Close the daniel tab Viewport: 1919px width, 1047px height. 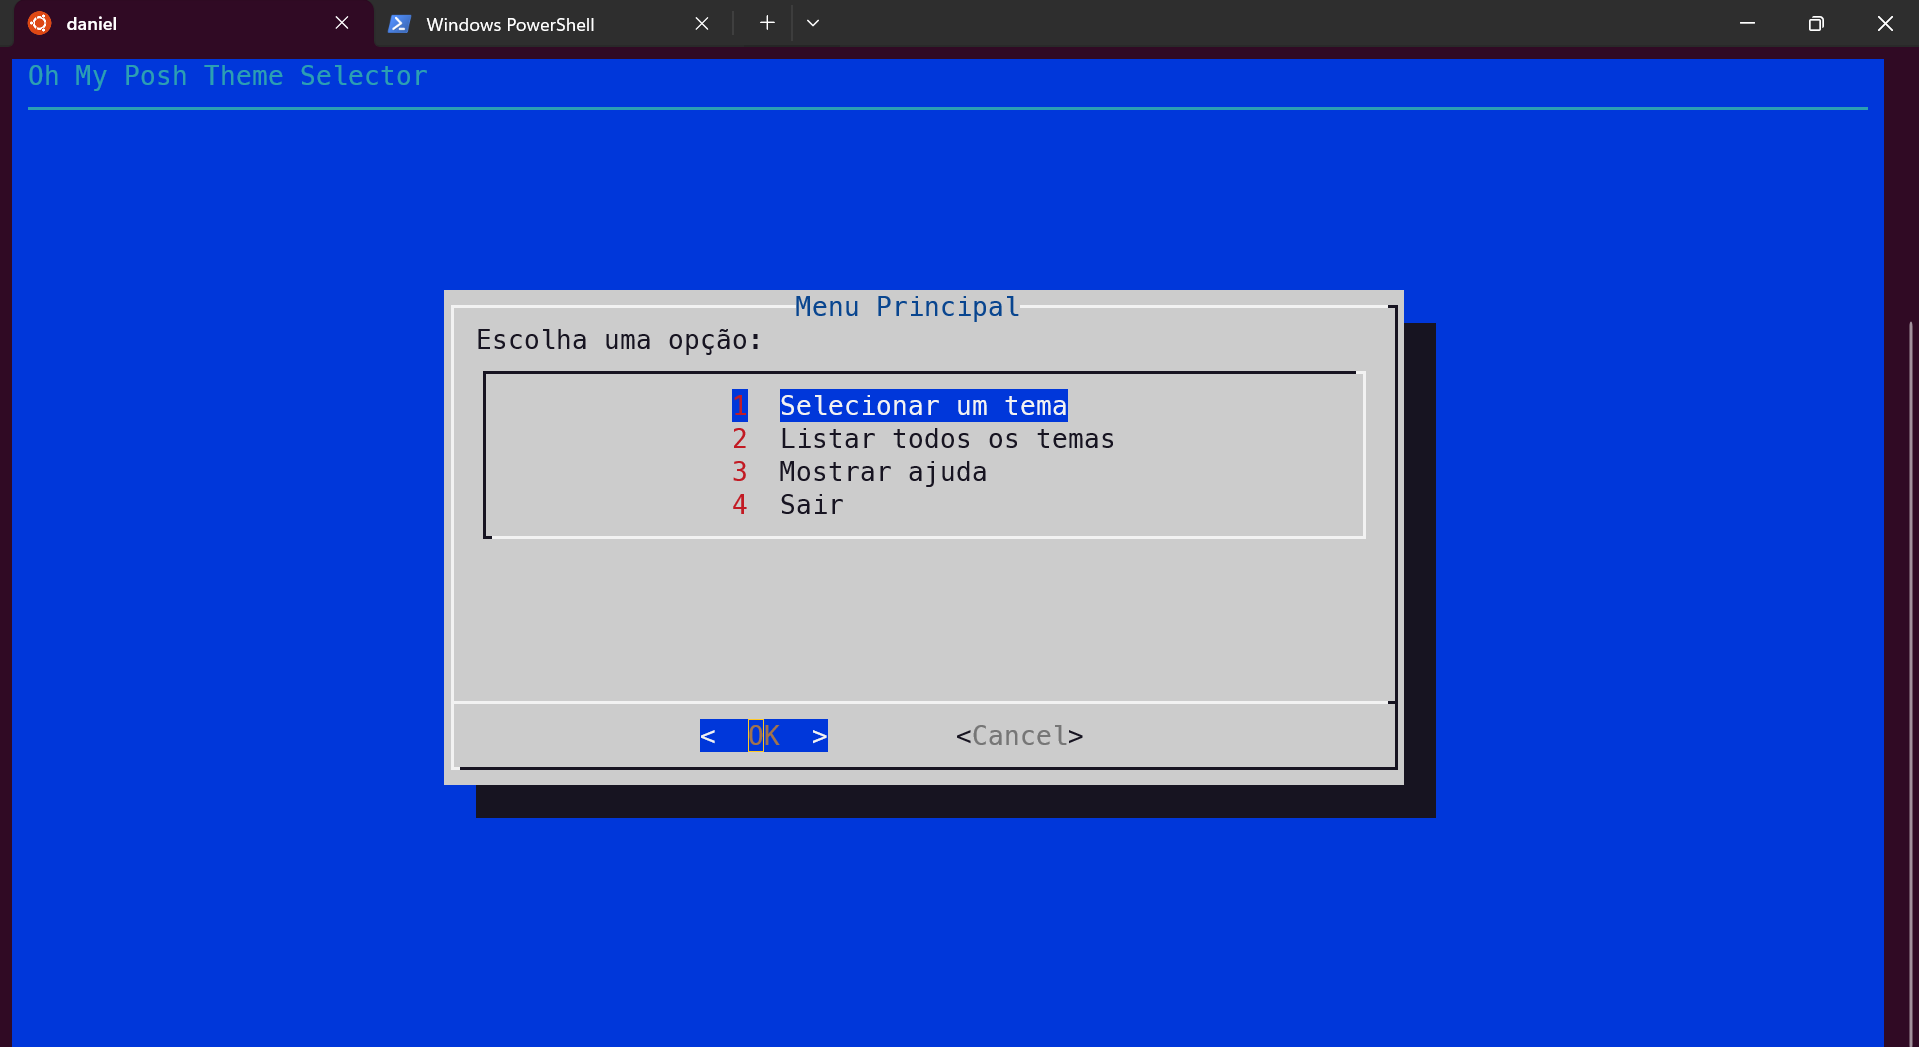342,23
